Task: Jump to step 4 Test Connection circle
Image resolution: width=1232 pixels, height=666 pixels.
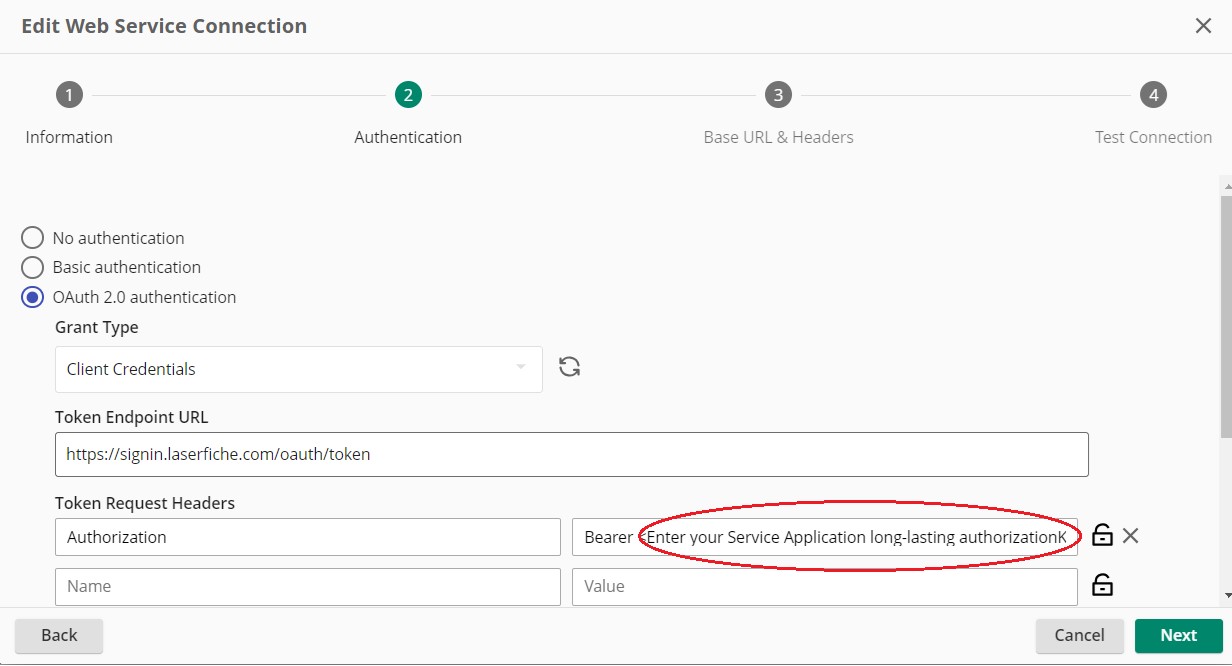Action: pos(1153,95)
